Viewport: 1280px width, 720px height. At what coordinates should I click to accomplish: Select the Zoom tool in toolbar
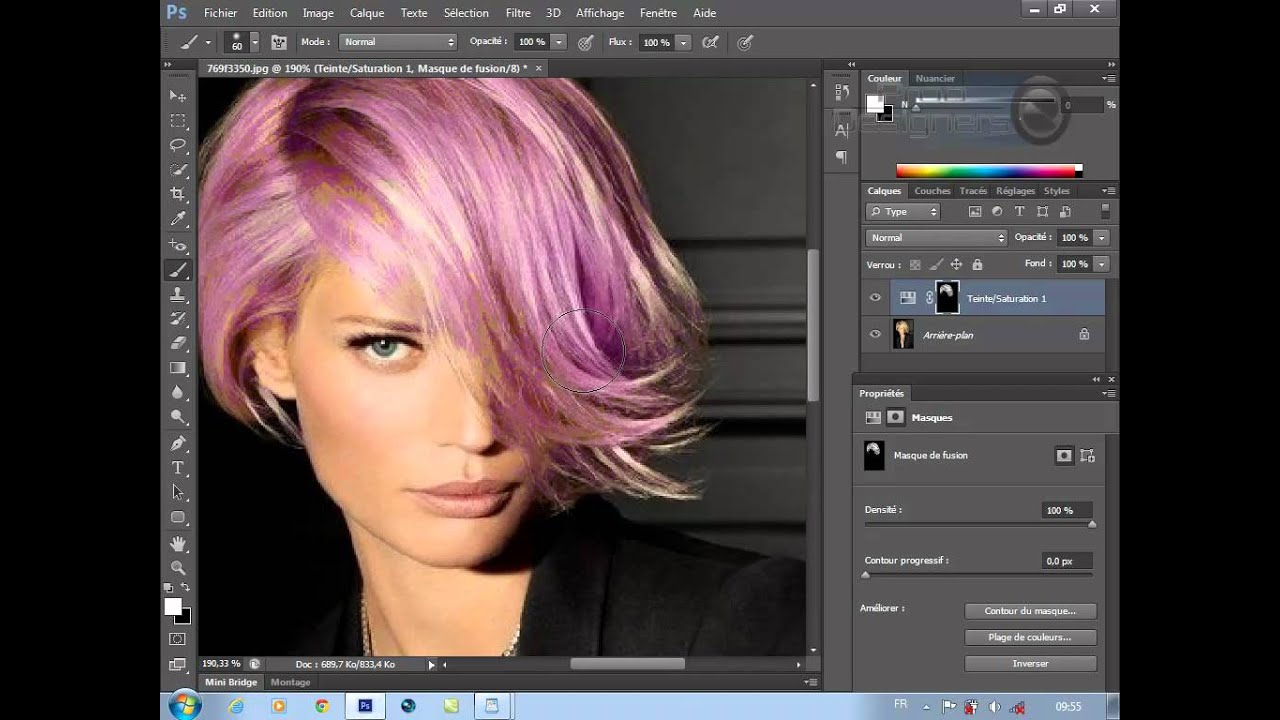[x=178, y=567]
